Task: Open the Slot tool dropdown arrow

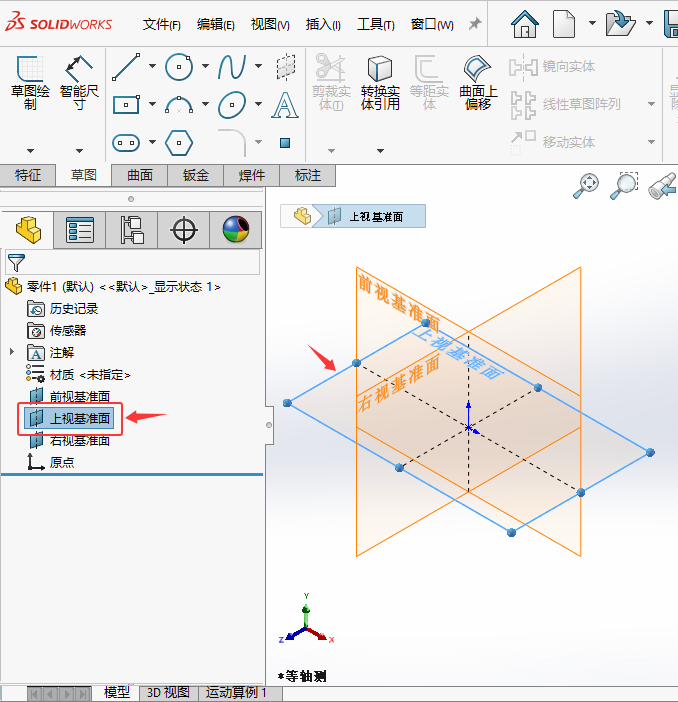Action: coord(152,142)
